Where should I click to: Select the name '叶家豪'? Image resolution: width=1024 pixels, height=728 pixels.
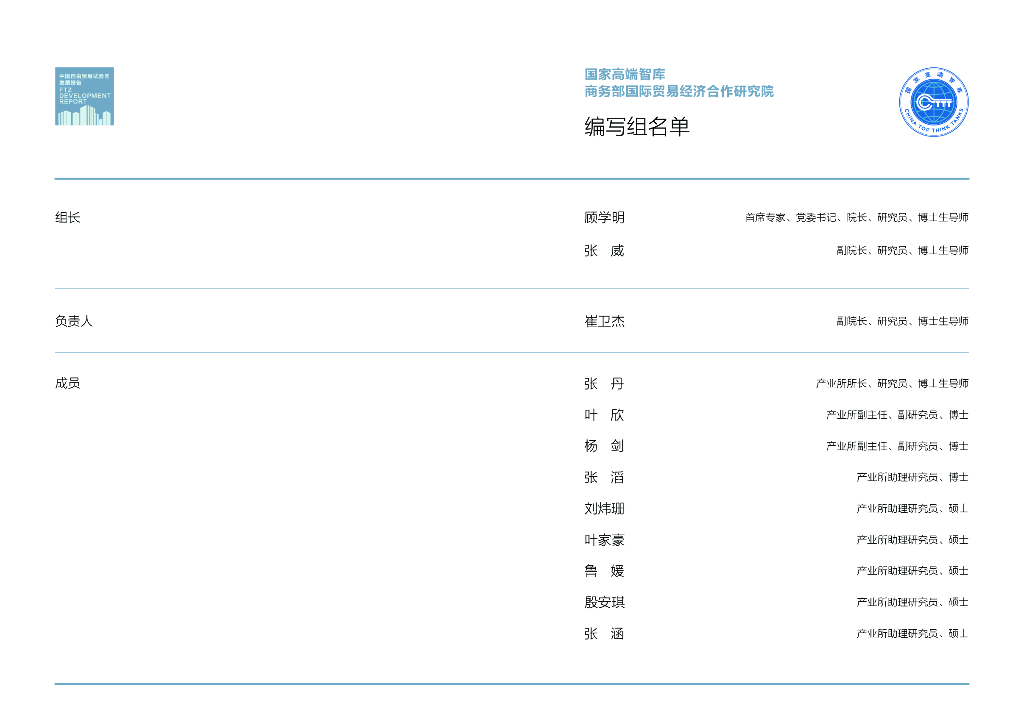click(604, 540)
